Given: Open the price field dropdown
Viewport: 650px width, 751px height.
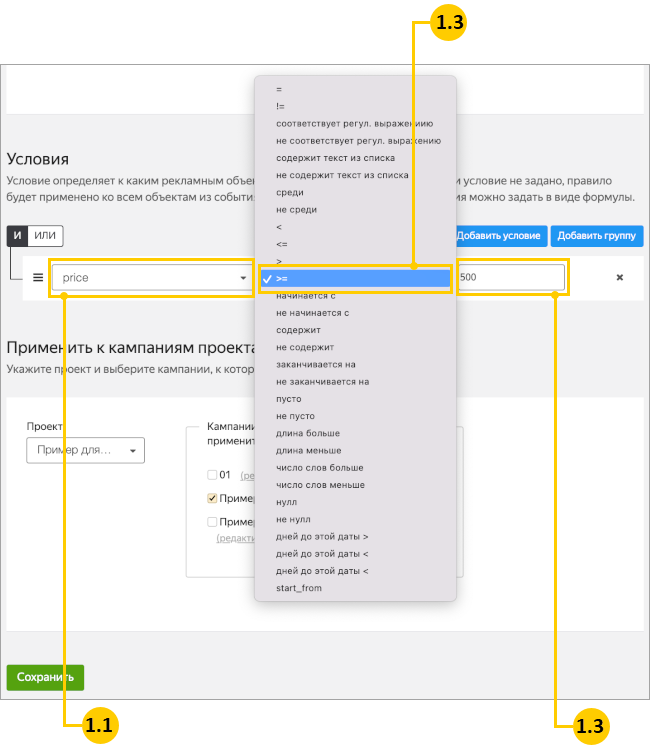Looking at the screenshot, I should (153, 278).
